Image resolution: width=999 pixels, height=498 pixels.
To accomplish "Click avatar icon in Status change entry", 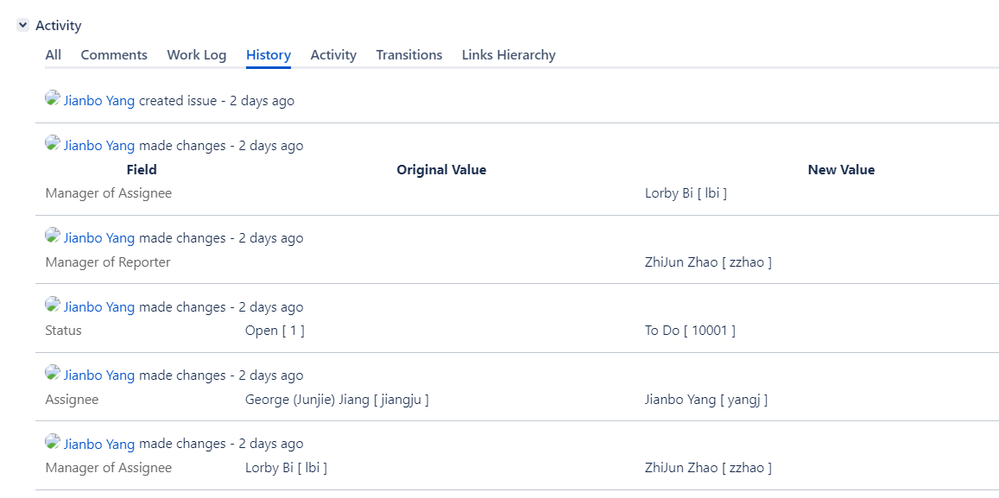I will (x=53, y=305).
